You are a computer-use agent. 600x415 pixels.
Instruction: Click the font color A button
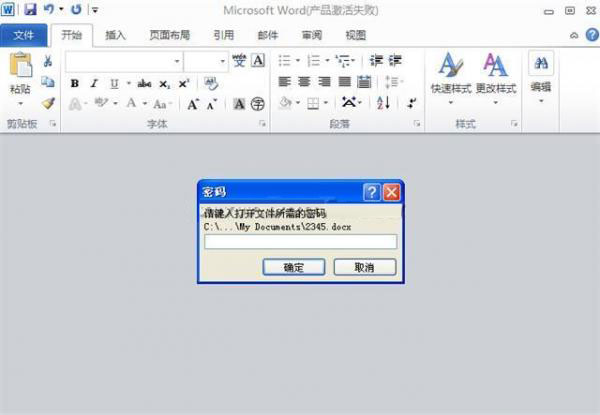tap(131, 103)
